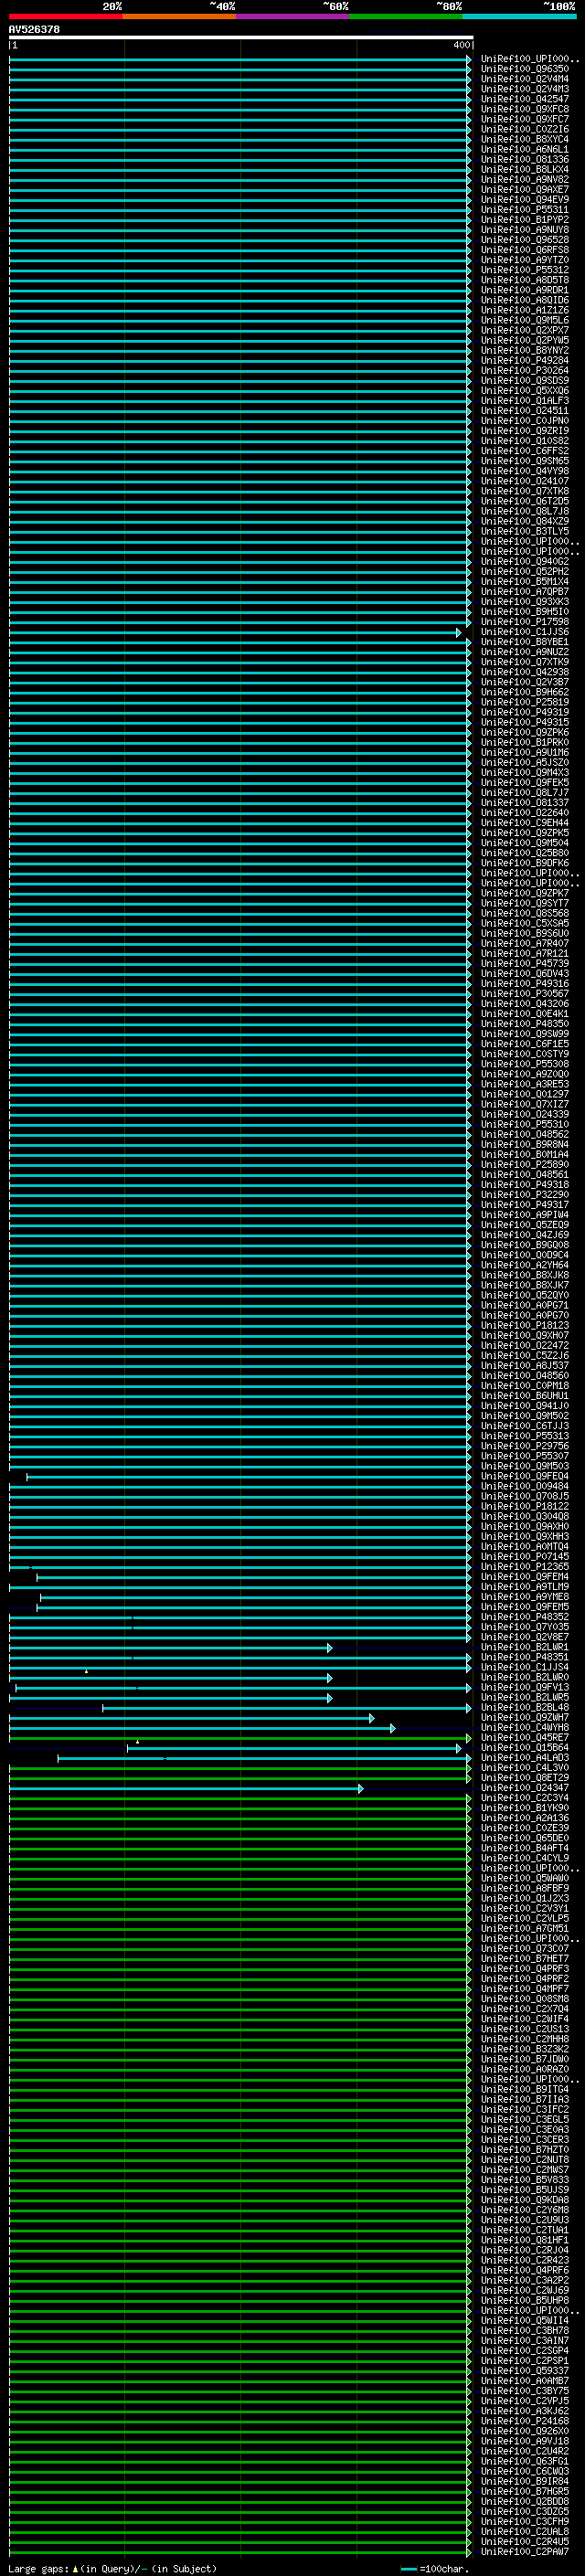Select hit label UniRef100_O81336
Image resolution: width=585 pixels, height=2576 pixels.
[525, 159]
